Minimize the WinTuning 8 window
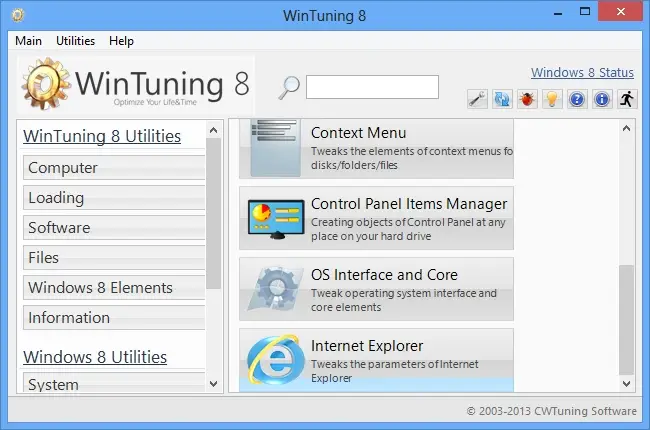 point(558,12)
